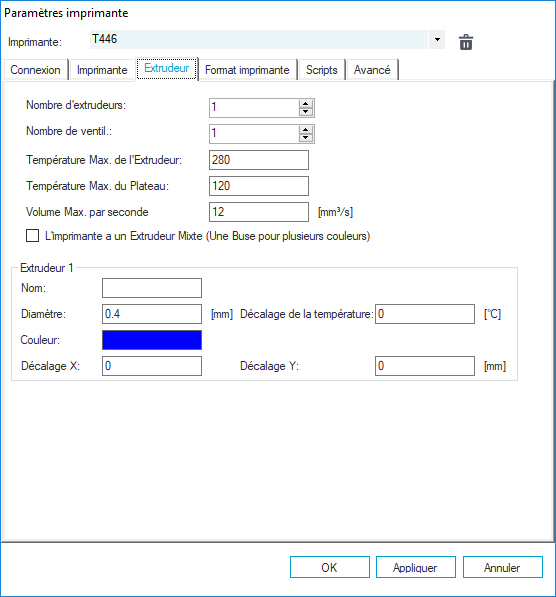Confirm settings with the OK button
The height and width of the screenshot is (597, 556).
tap(329, 567)
